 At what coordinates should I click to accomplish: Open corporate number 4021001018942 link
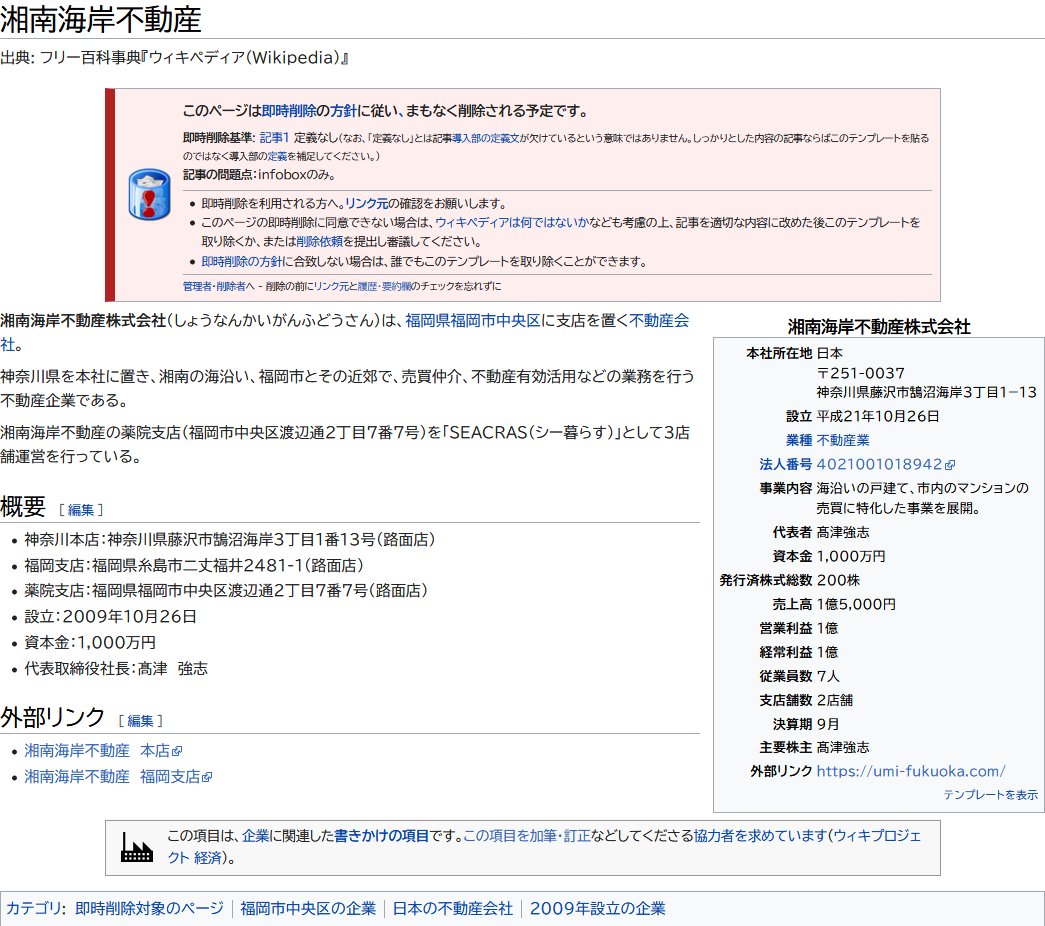885,464
